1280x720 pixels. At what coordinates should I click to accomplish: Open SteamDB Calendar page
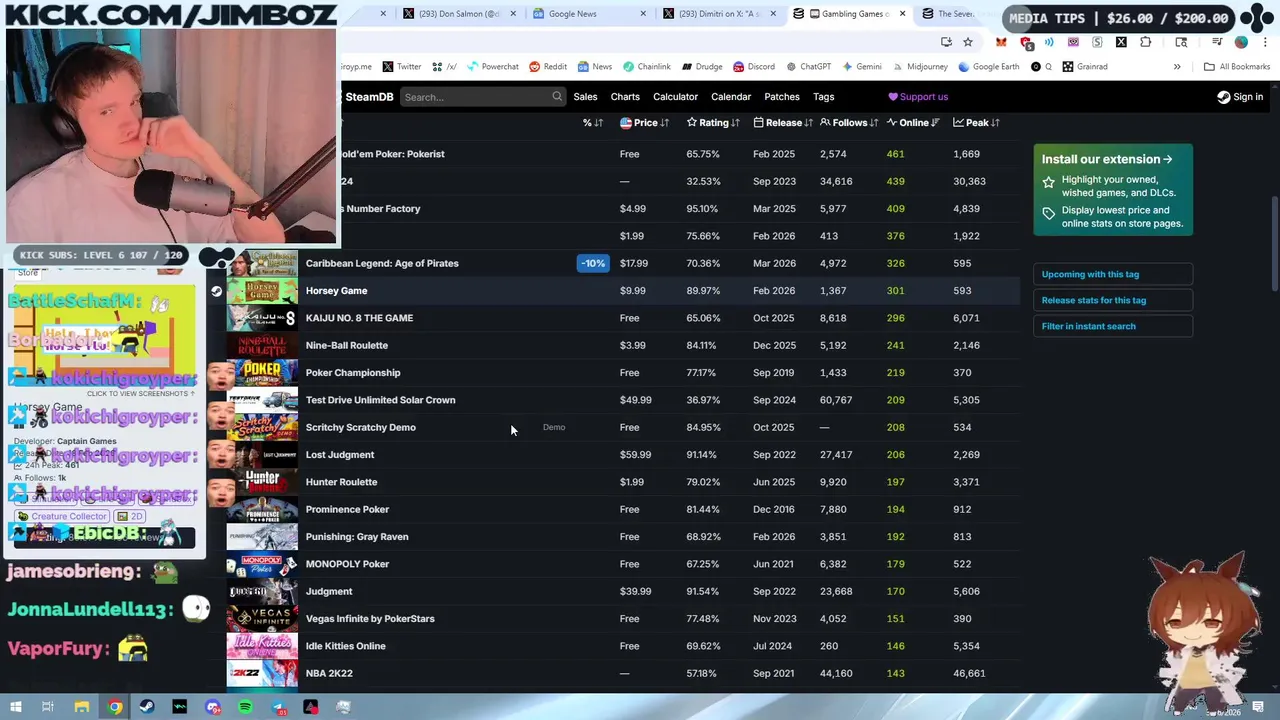pos(731,97)
